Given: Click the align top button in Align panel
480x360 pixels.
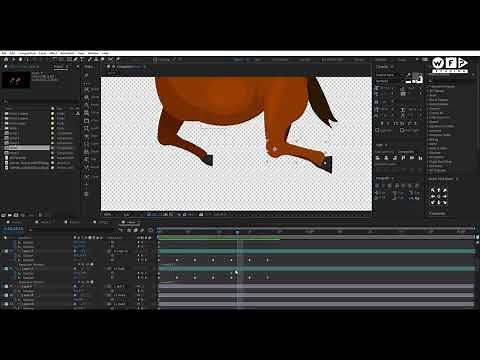Looking at the screenshot, I should pyautogui.click(x=404, y=158).
